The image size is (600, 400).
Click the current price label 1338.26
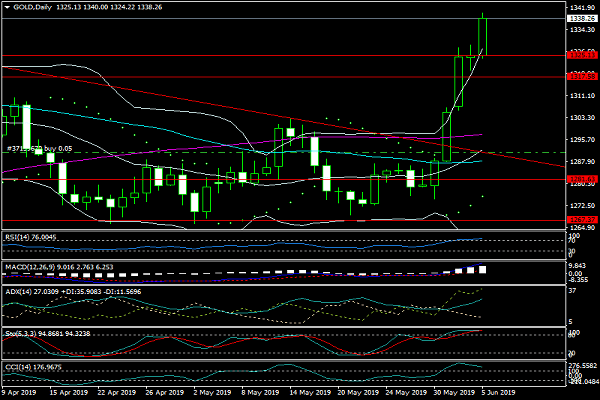point(582,18)
